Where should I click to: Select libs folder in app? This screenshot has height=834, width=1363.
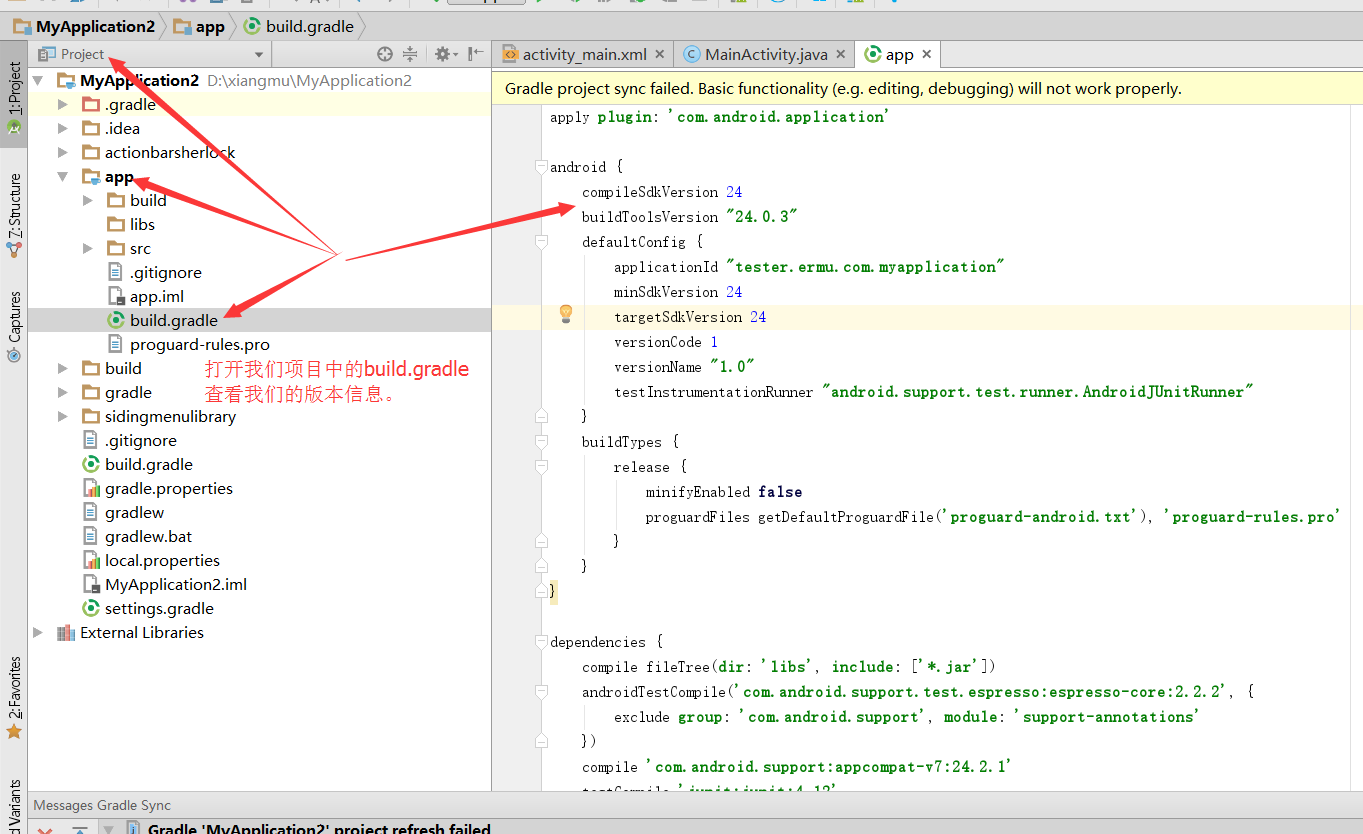pos(142,224)
